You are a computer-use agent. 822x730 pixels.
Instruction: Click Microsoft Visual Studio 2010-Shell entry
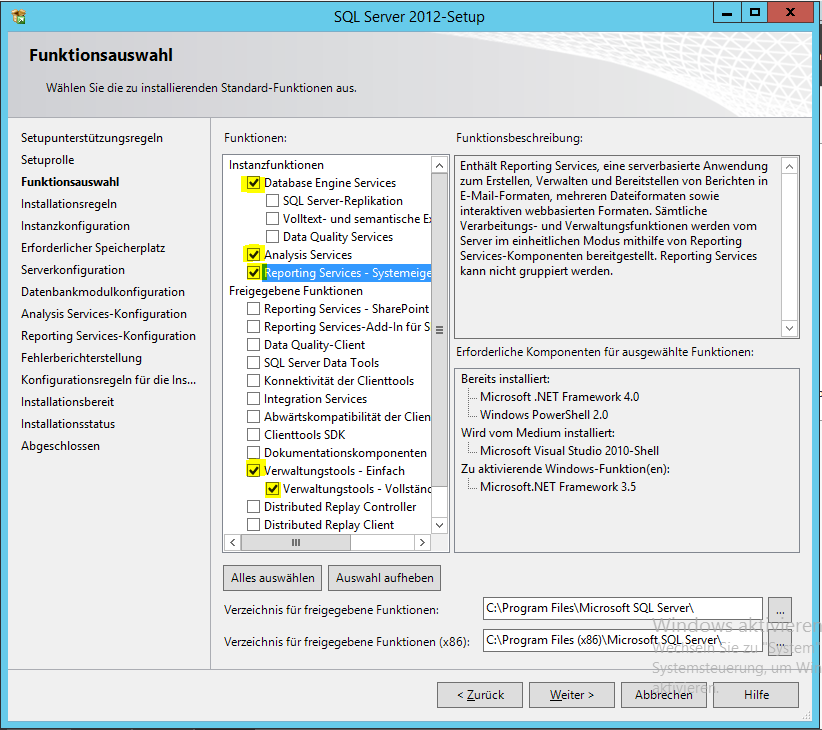tap(569, 451)
